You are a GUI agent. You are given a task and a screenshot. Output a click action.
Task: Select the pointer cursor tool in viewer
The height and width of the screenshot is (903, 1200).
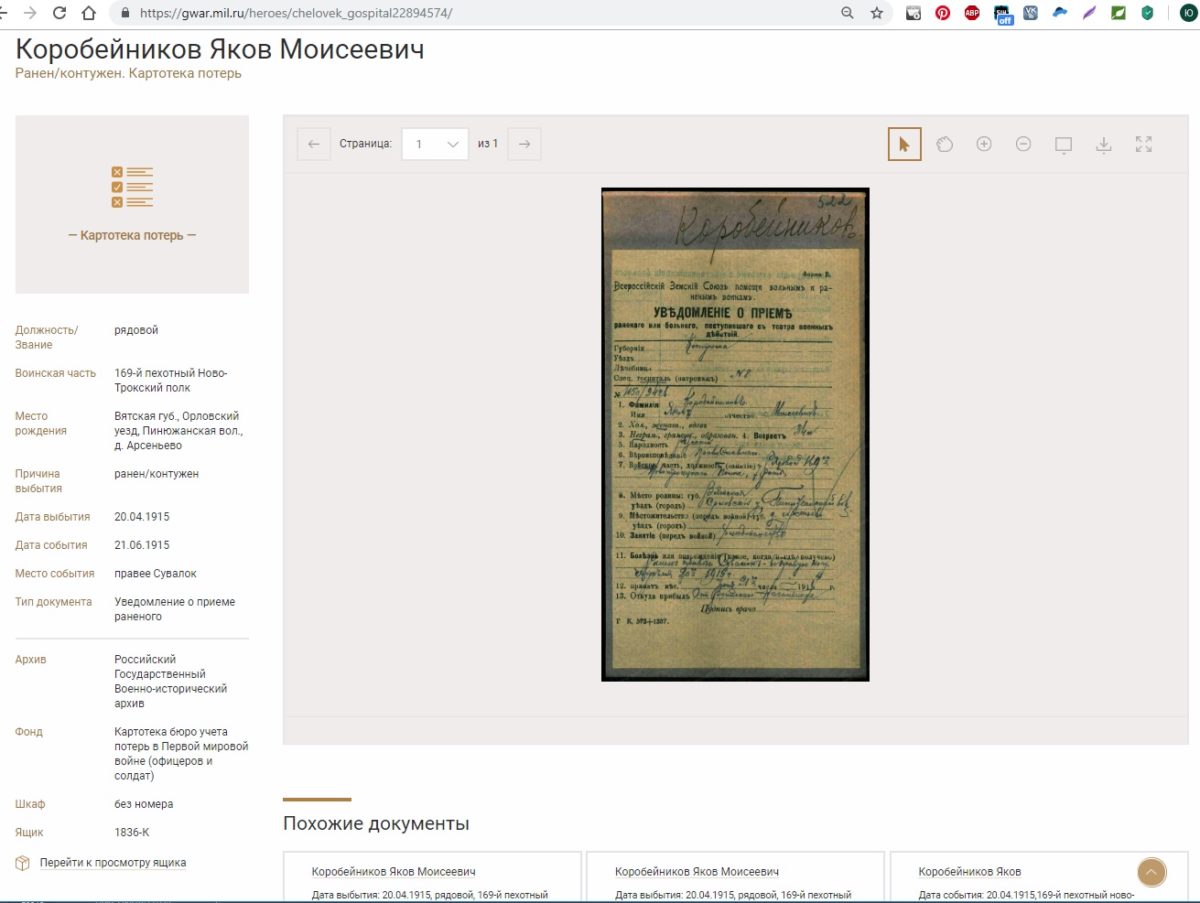[904, 144]
